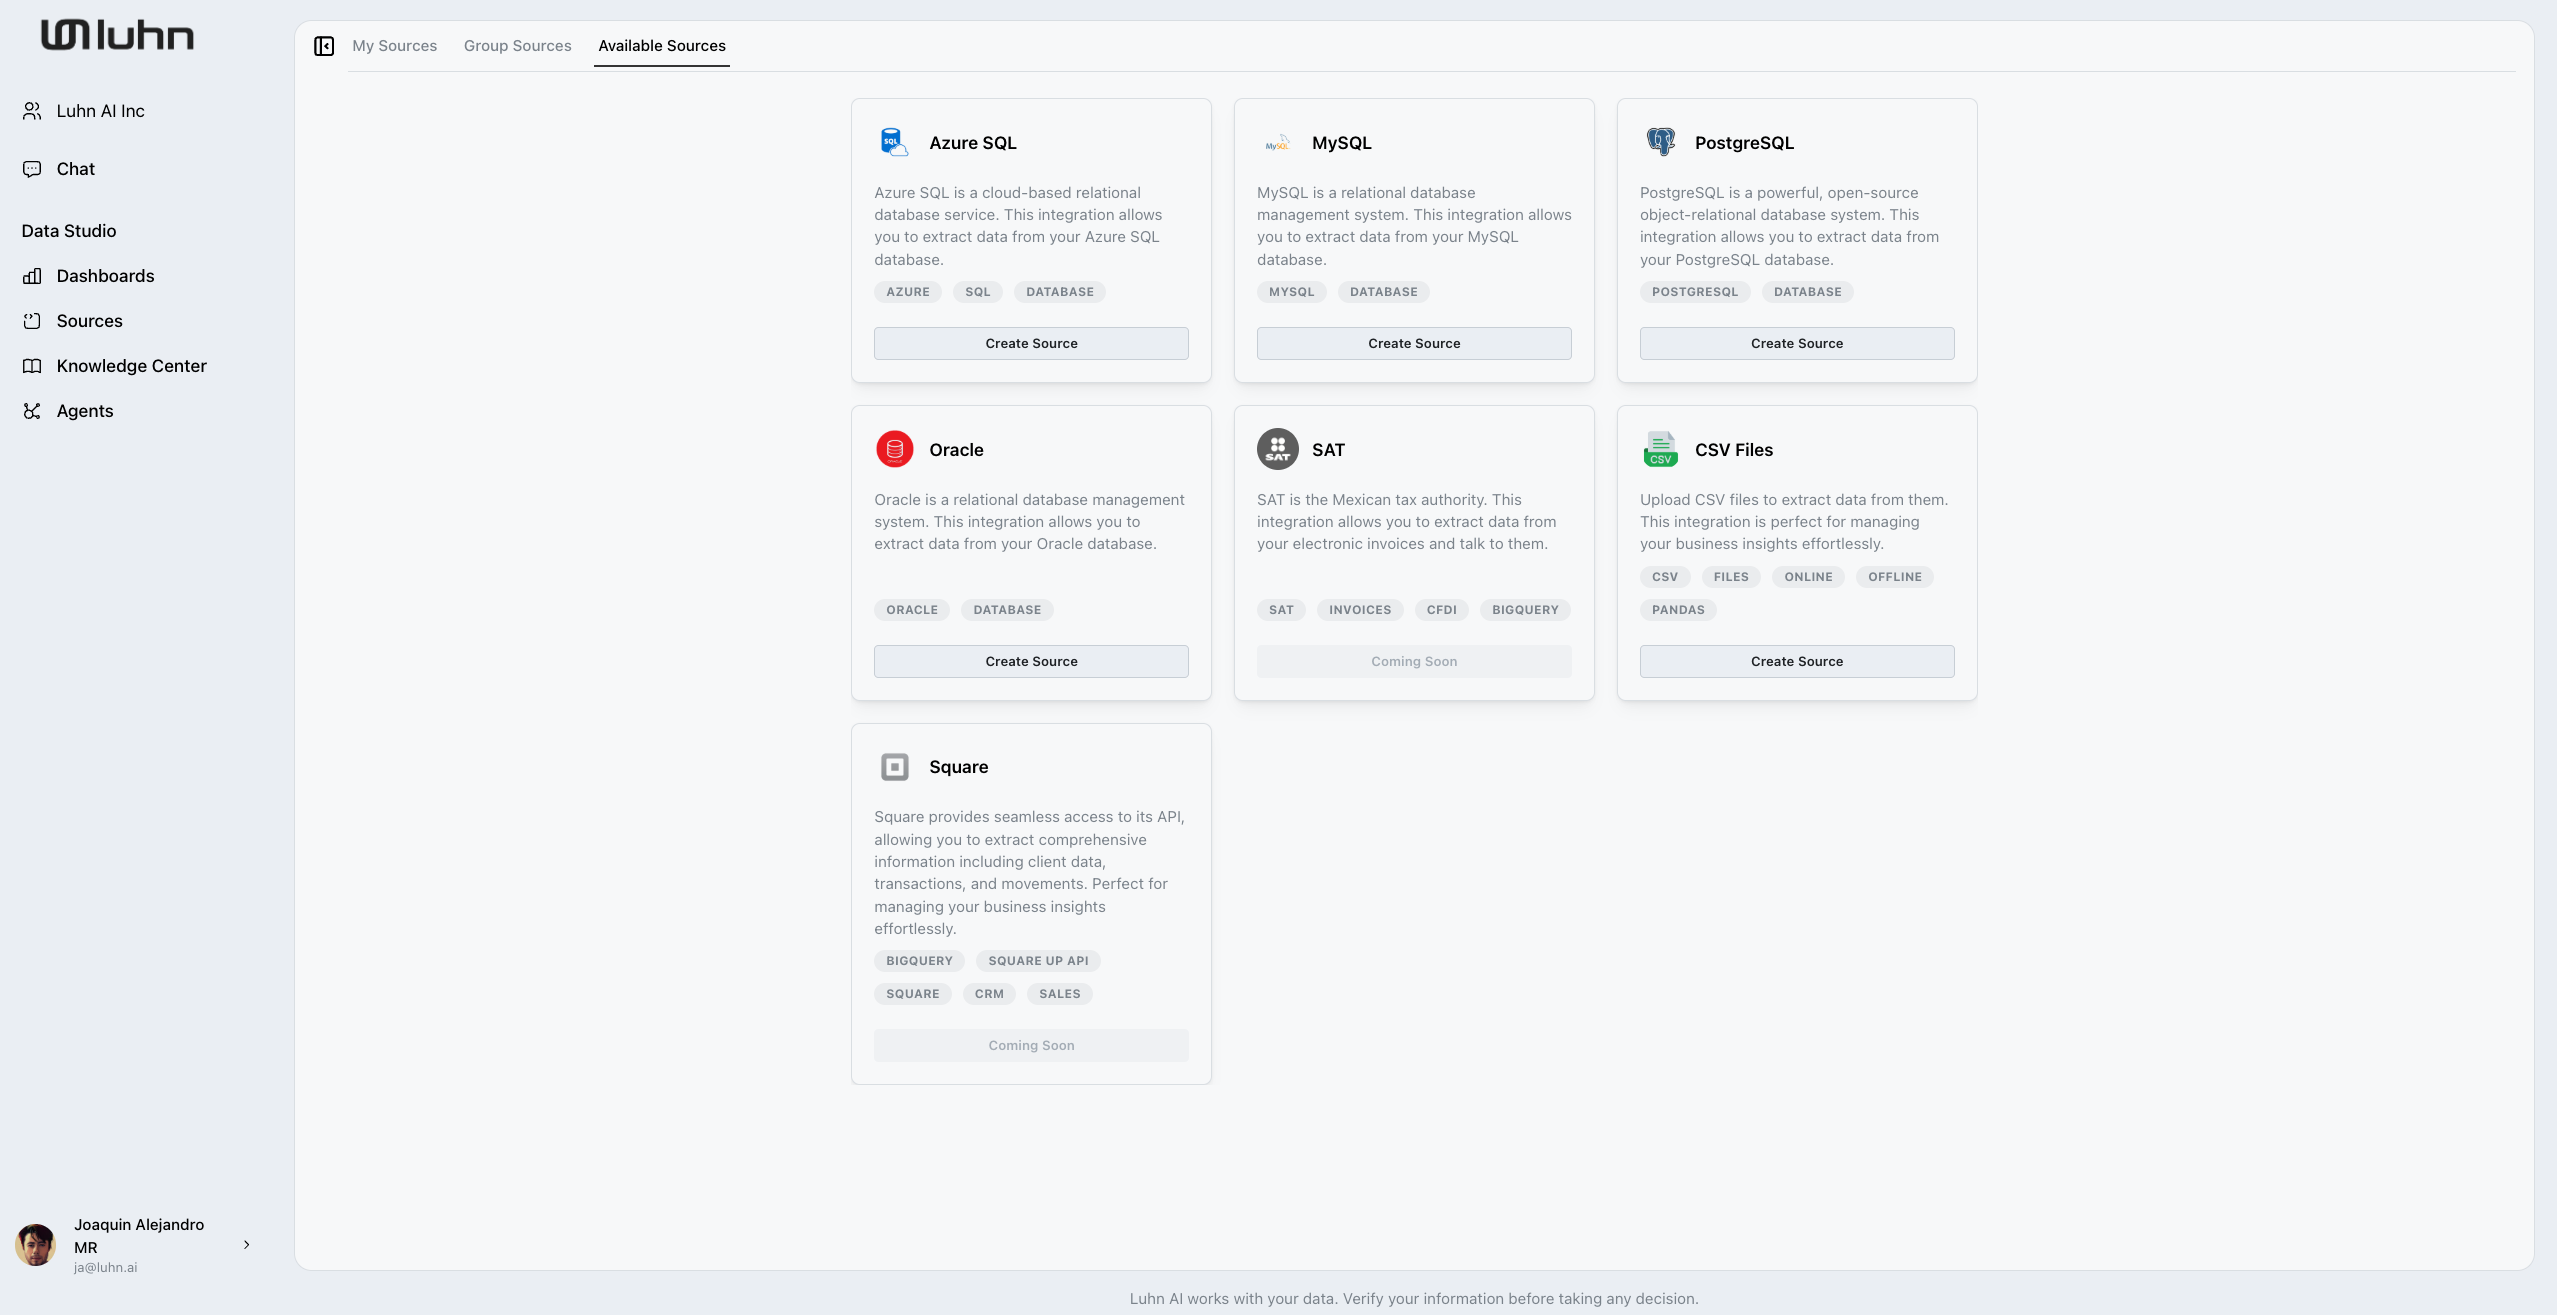Click the CRM tag on Square card
The width and height of the screenshot is (2557, 1315).
point(989,994)
